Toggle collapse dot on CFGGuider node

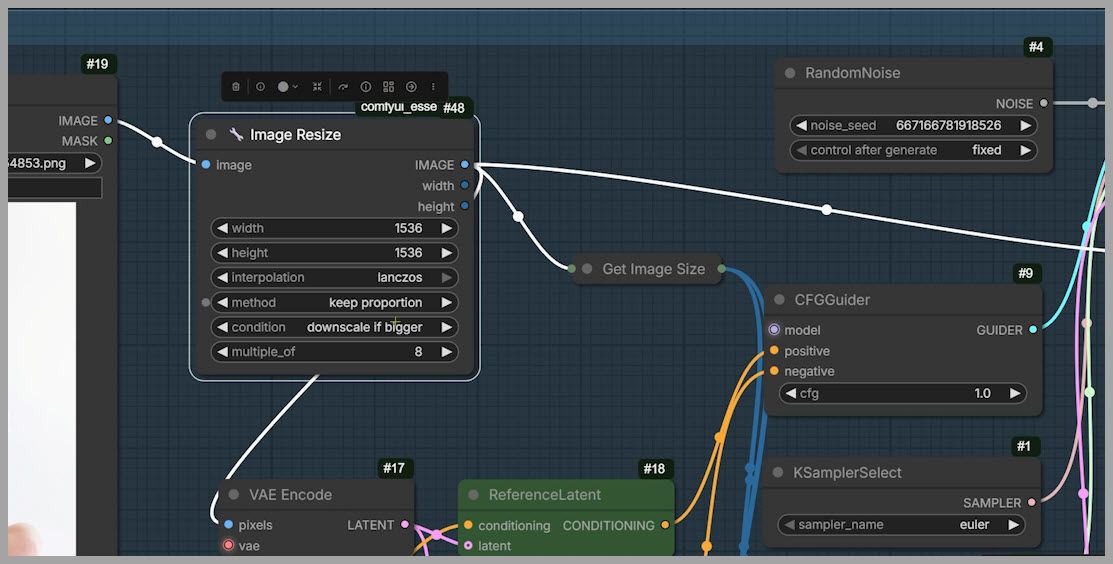779,300
